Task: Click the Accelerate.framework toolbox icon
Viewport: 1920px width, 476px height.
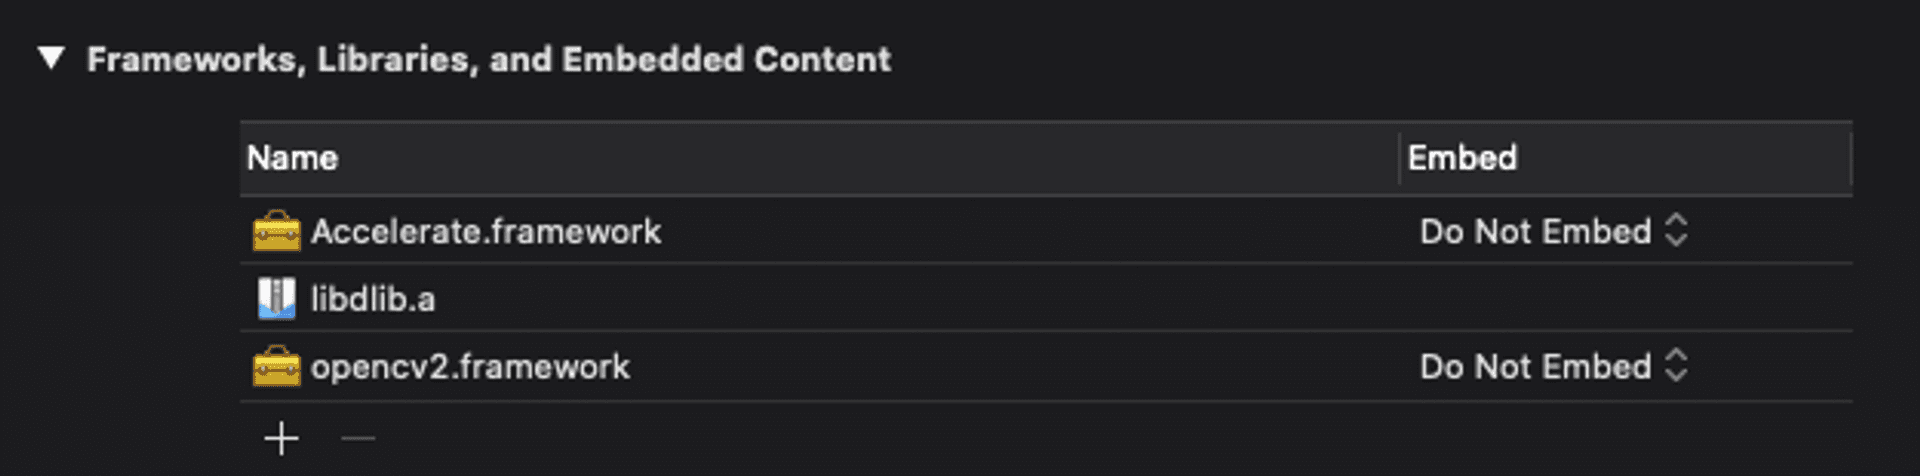Action: [276, 231]
